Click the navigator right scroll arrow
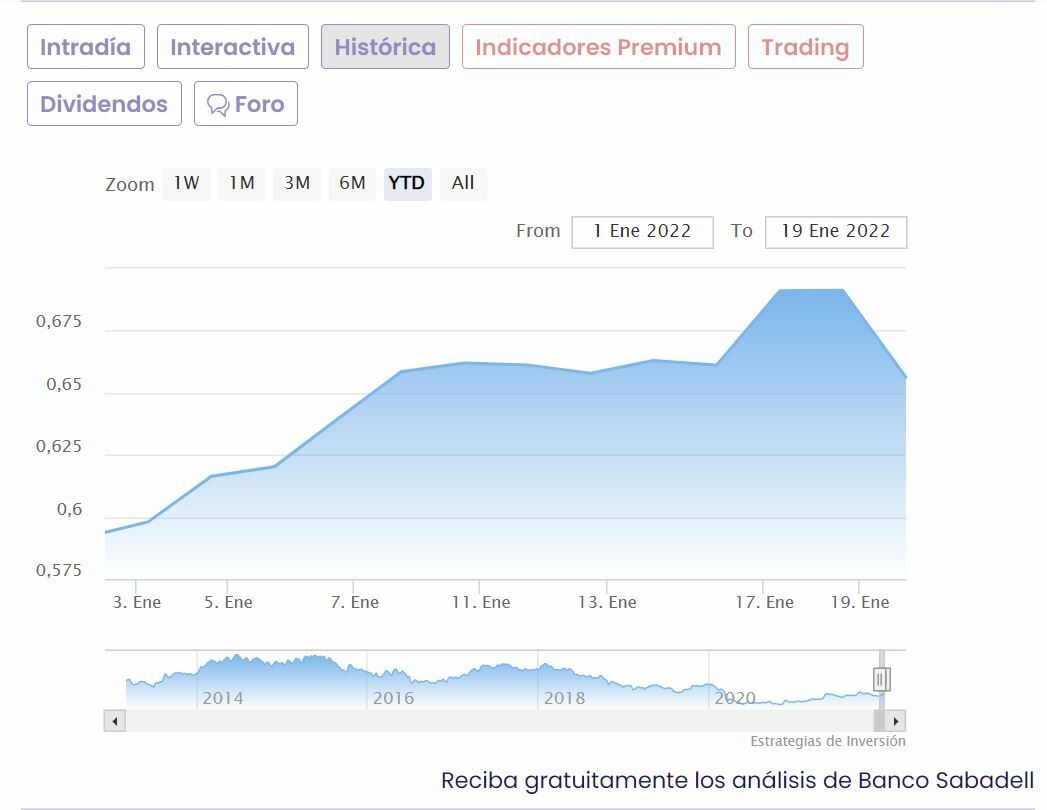 click(x=895, y=721)
